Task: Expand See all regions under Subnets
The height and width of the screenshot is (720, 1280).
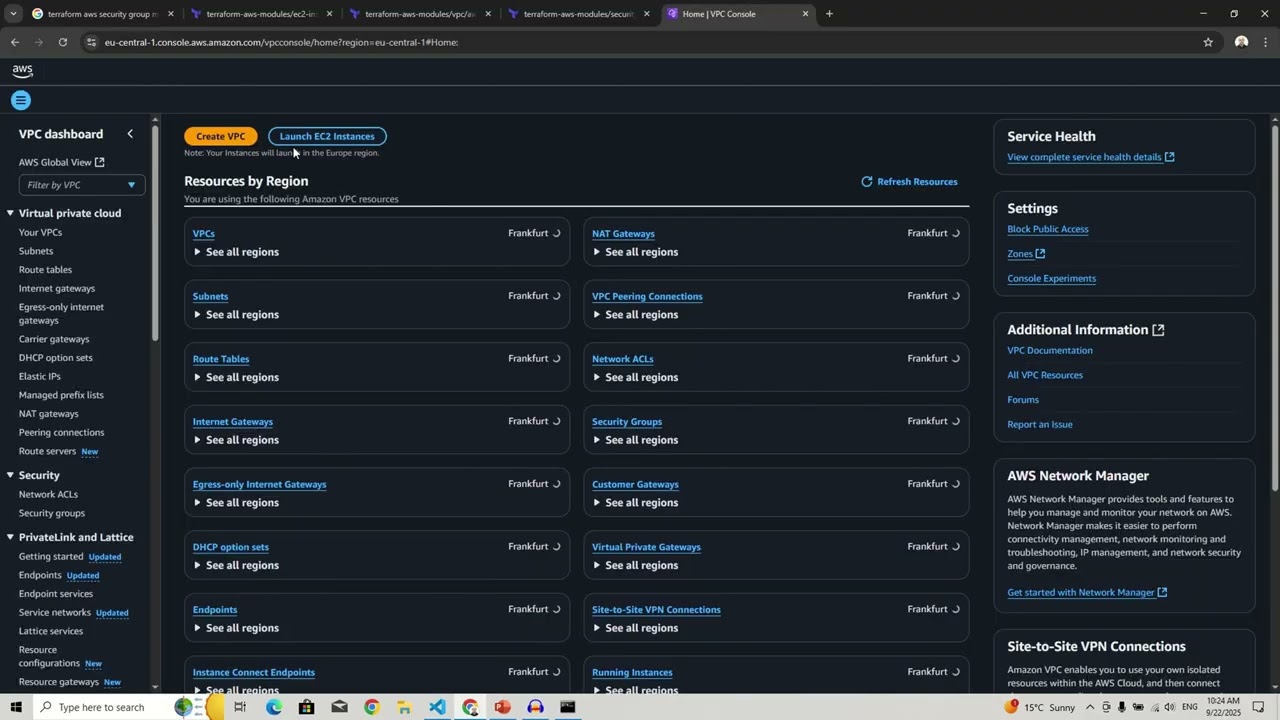Action: [236, 315]
